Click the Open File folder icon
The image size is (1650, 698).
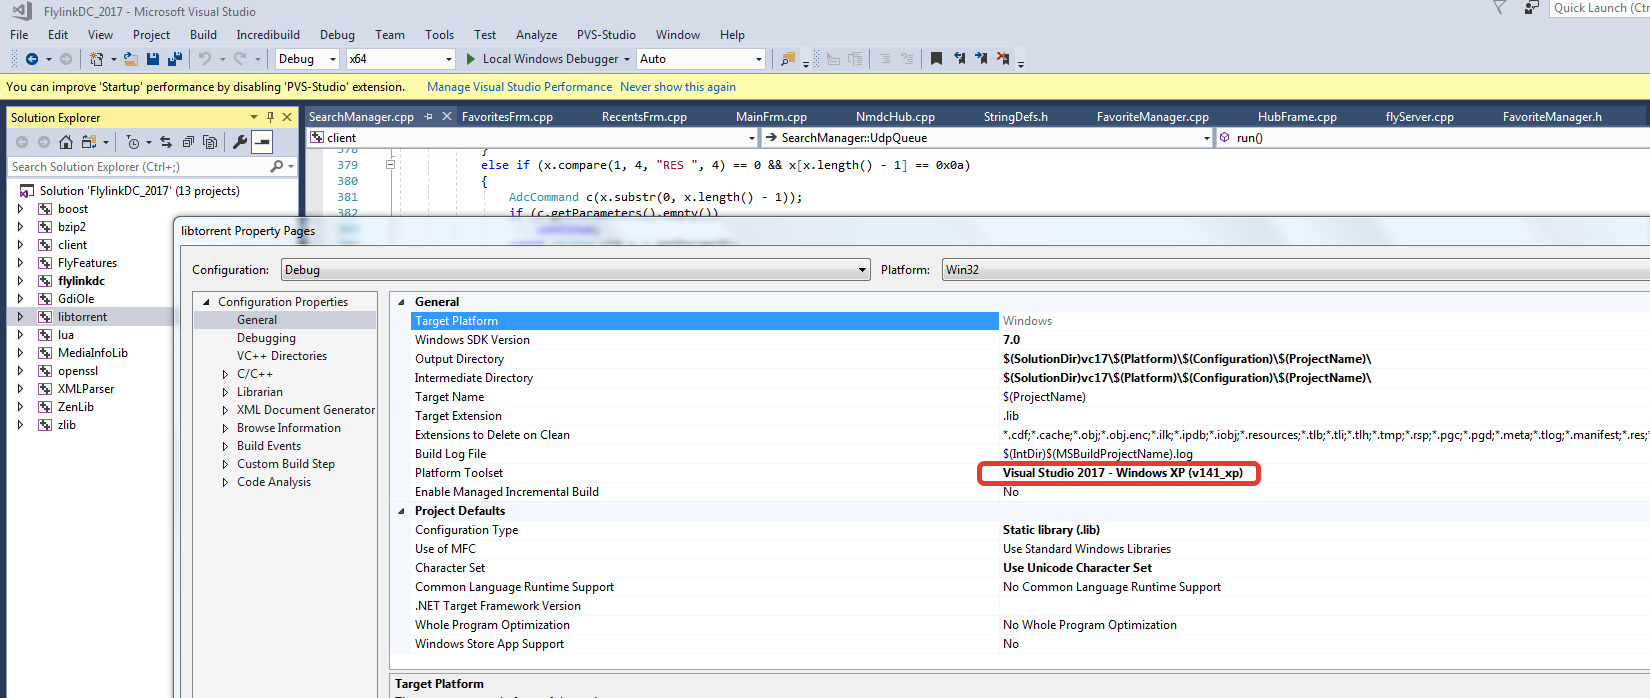click(x=131, y=59)
